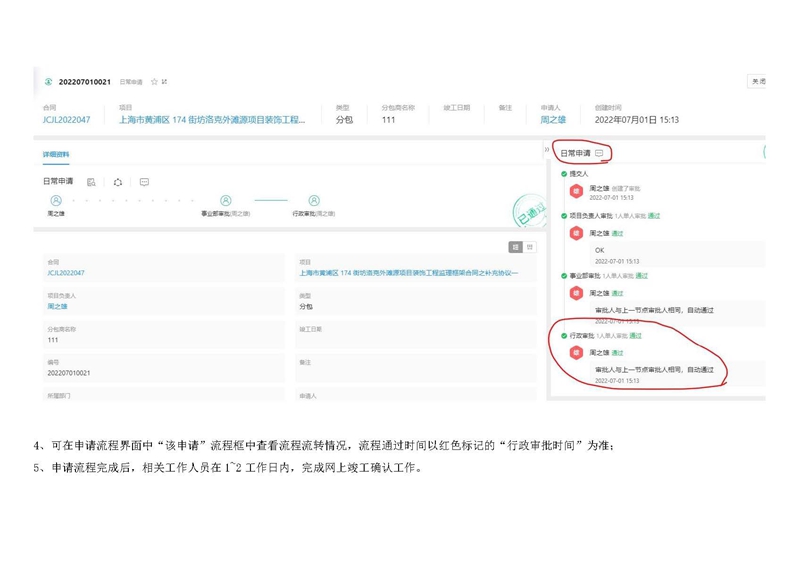Image resolution: width=800 pixels, height=566 pixels.
Task: Open contract link JCJL2022047 in the header
Action: [66, 120]
